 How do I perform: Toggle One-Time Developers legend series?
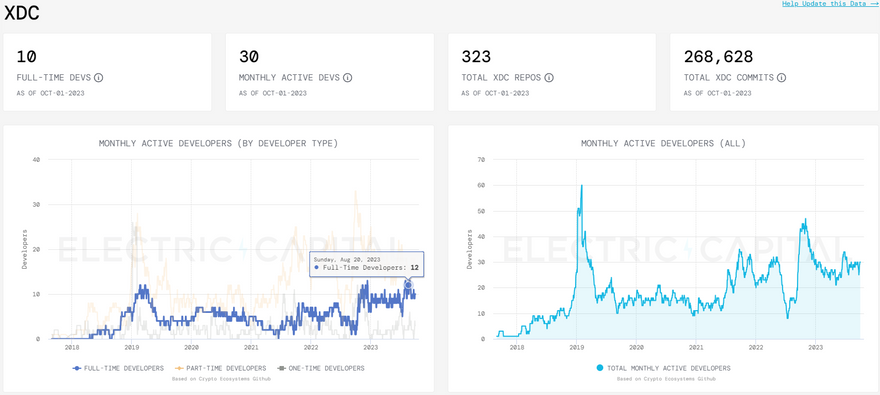pos(320,368)
